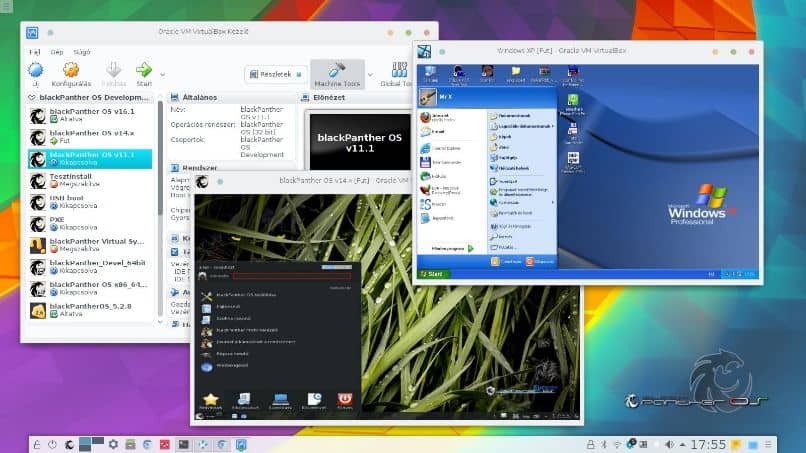
Task: Select the PXE virtual machine
Action: [90, 223]
